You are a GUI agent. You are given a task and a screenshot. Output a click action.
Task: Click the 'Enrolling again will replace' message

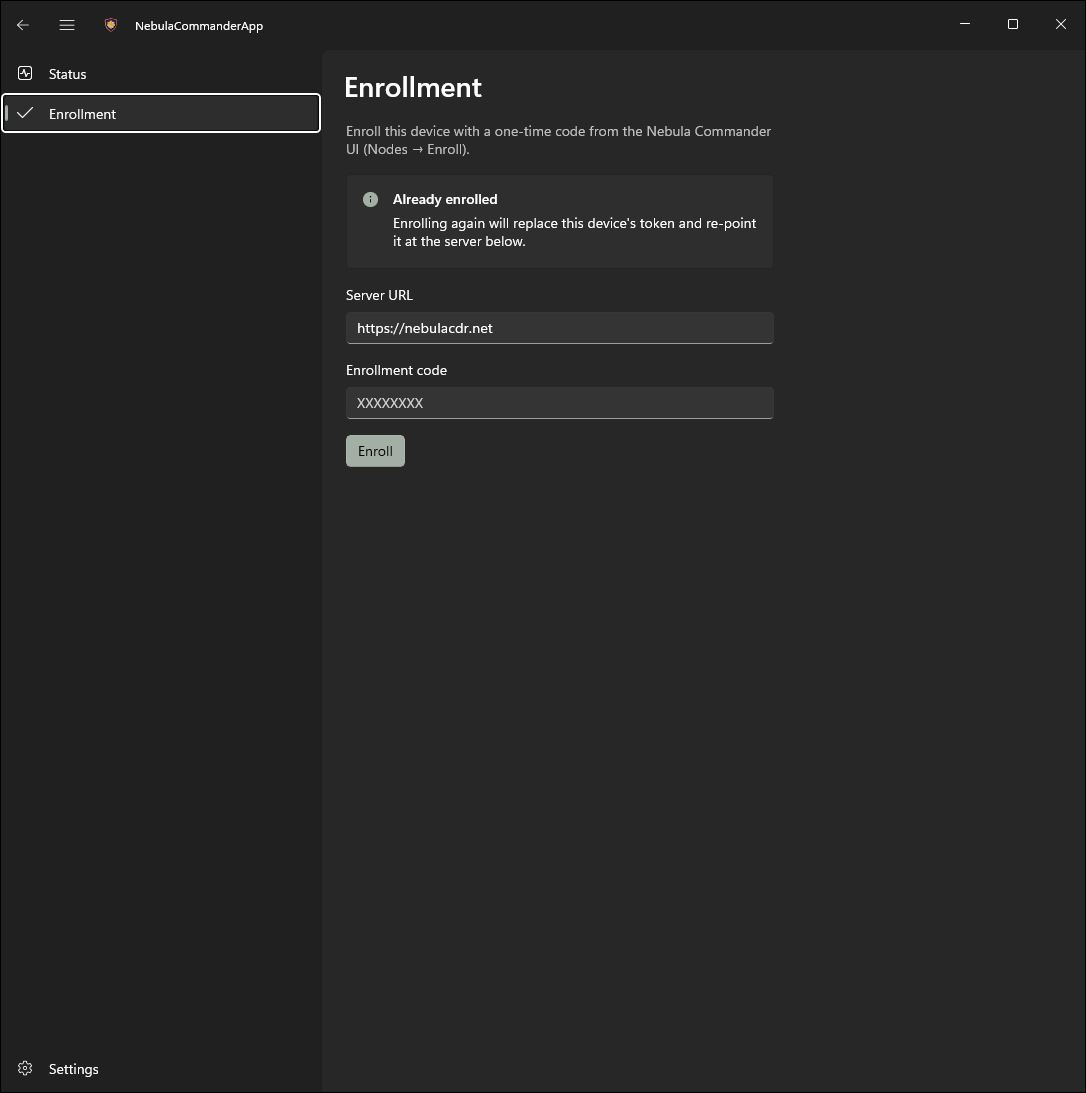[574, 232]
